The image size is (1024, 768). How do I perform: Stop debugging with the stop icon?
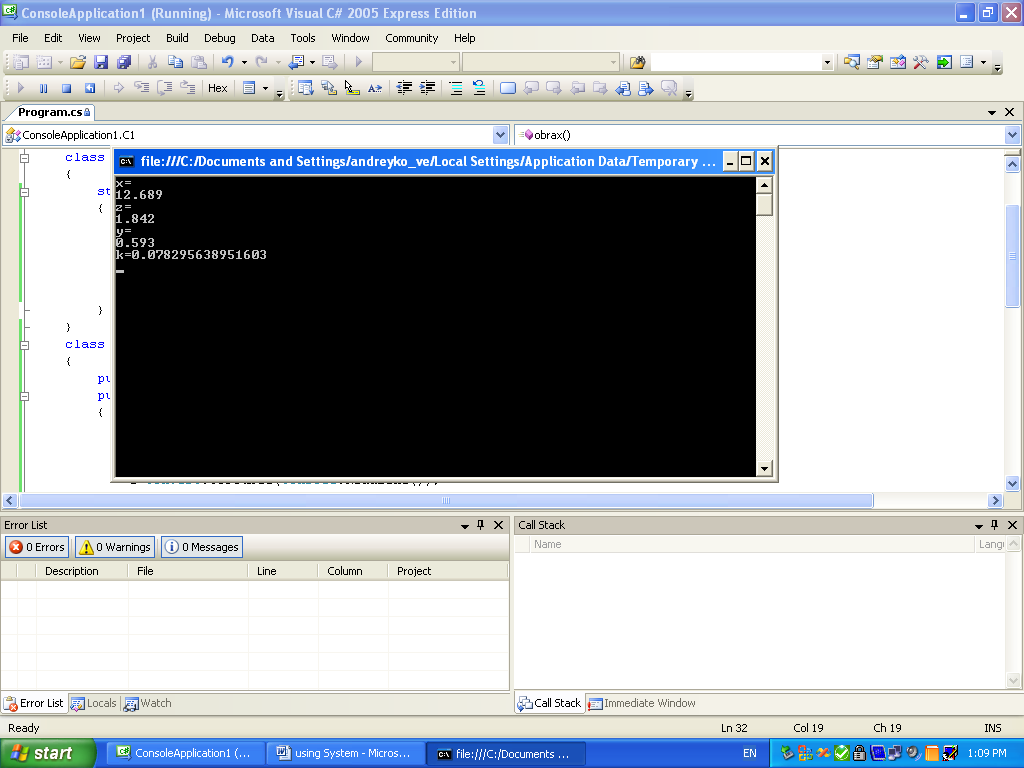pyautogui.click(x=66, y=88)
